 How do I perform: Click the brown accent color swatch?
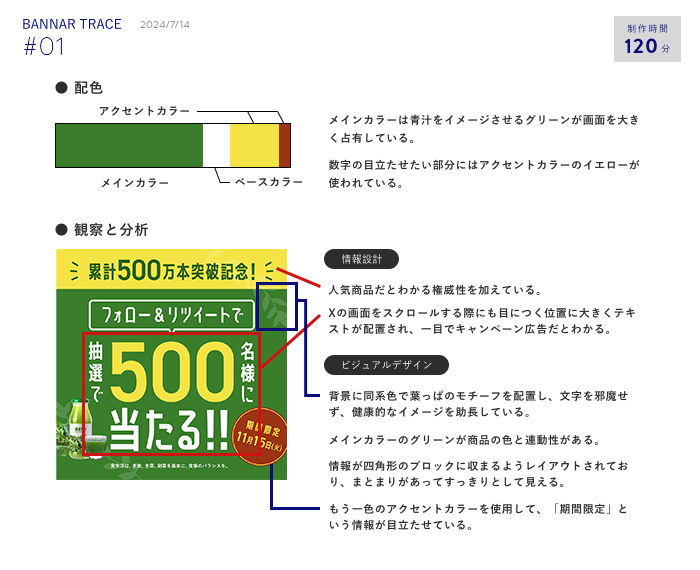285,145
